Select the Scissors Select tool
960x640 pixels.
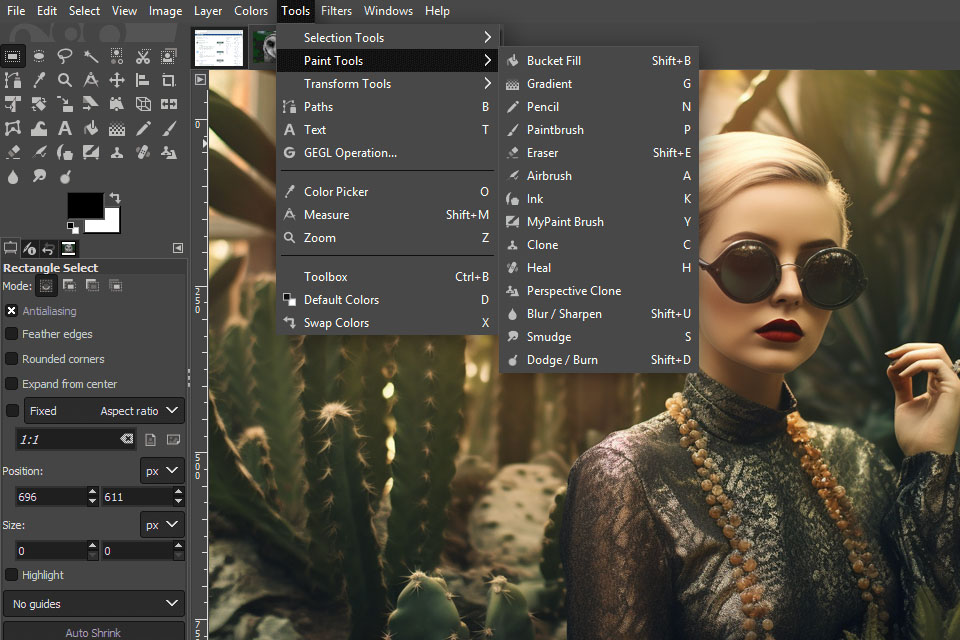pos(143,56)
